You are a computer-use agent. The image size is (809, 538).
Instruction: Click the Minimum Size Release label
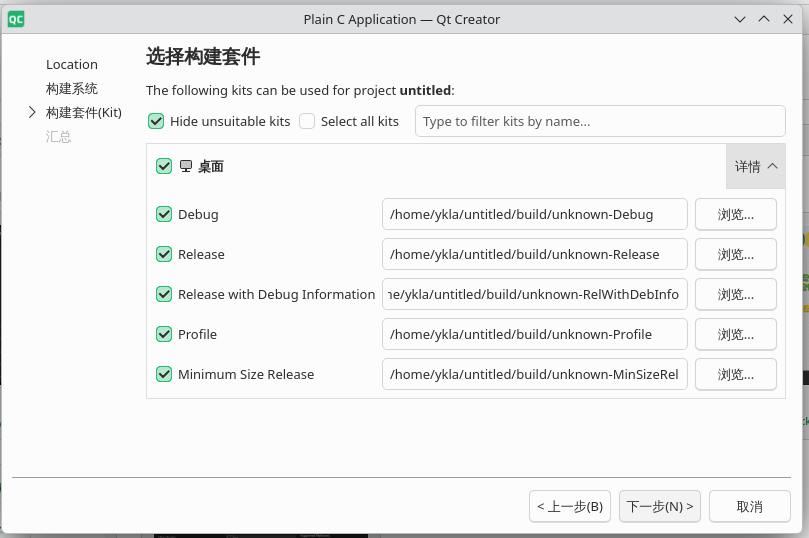(x=246, y=374)
